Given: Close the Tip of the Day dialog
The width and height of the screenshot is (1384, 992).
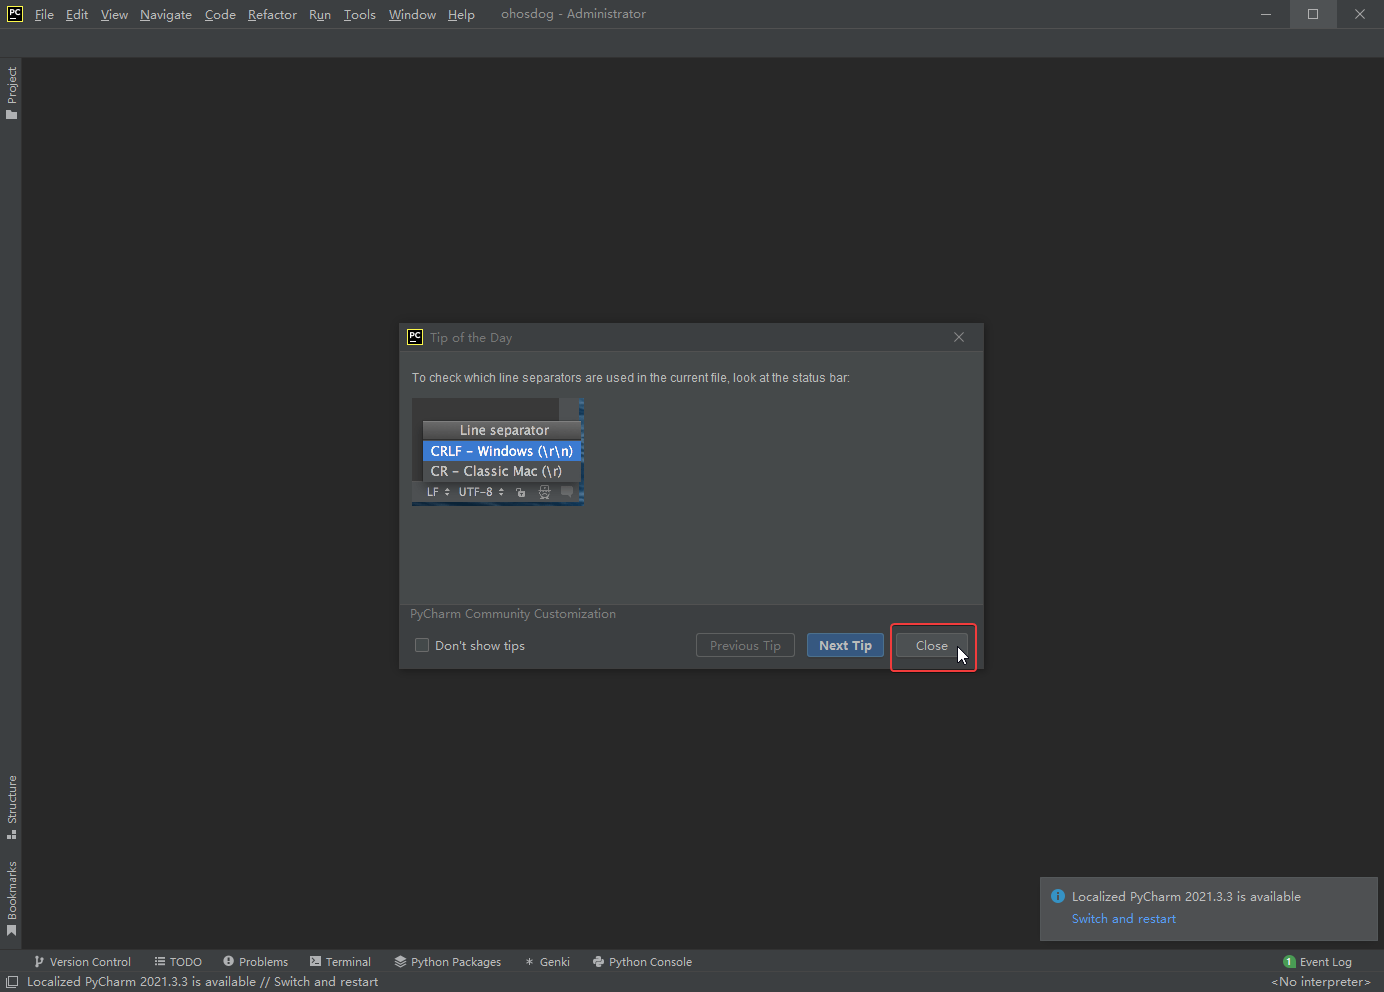Looking at the screenshot, I should tap(931, 646).
